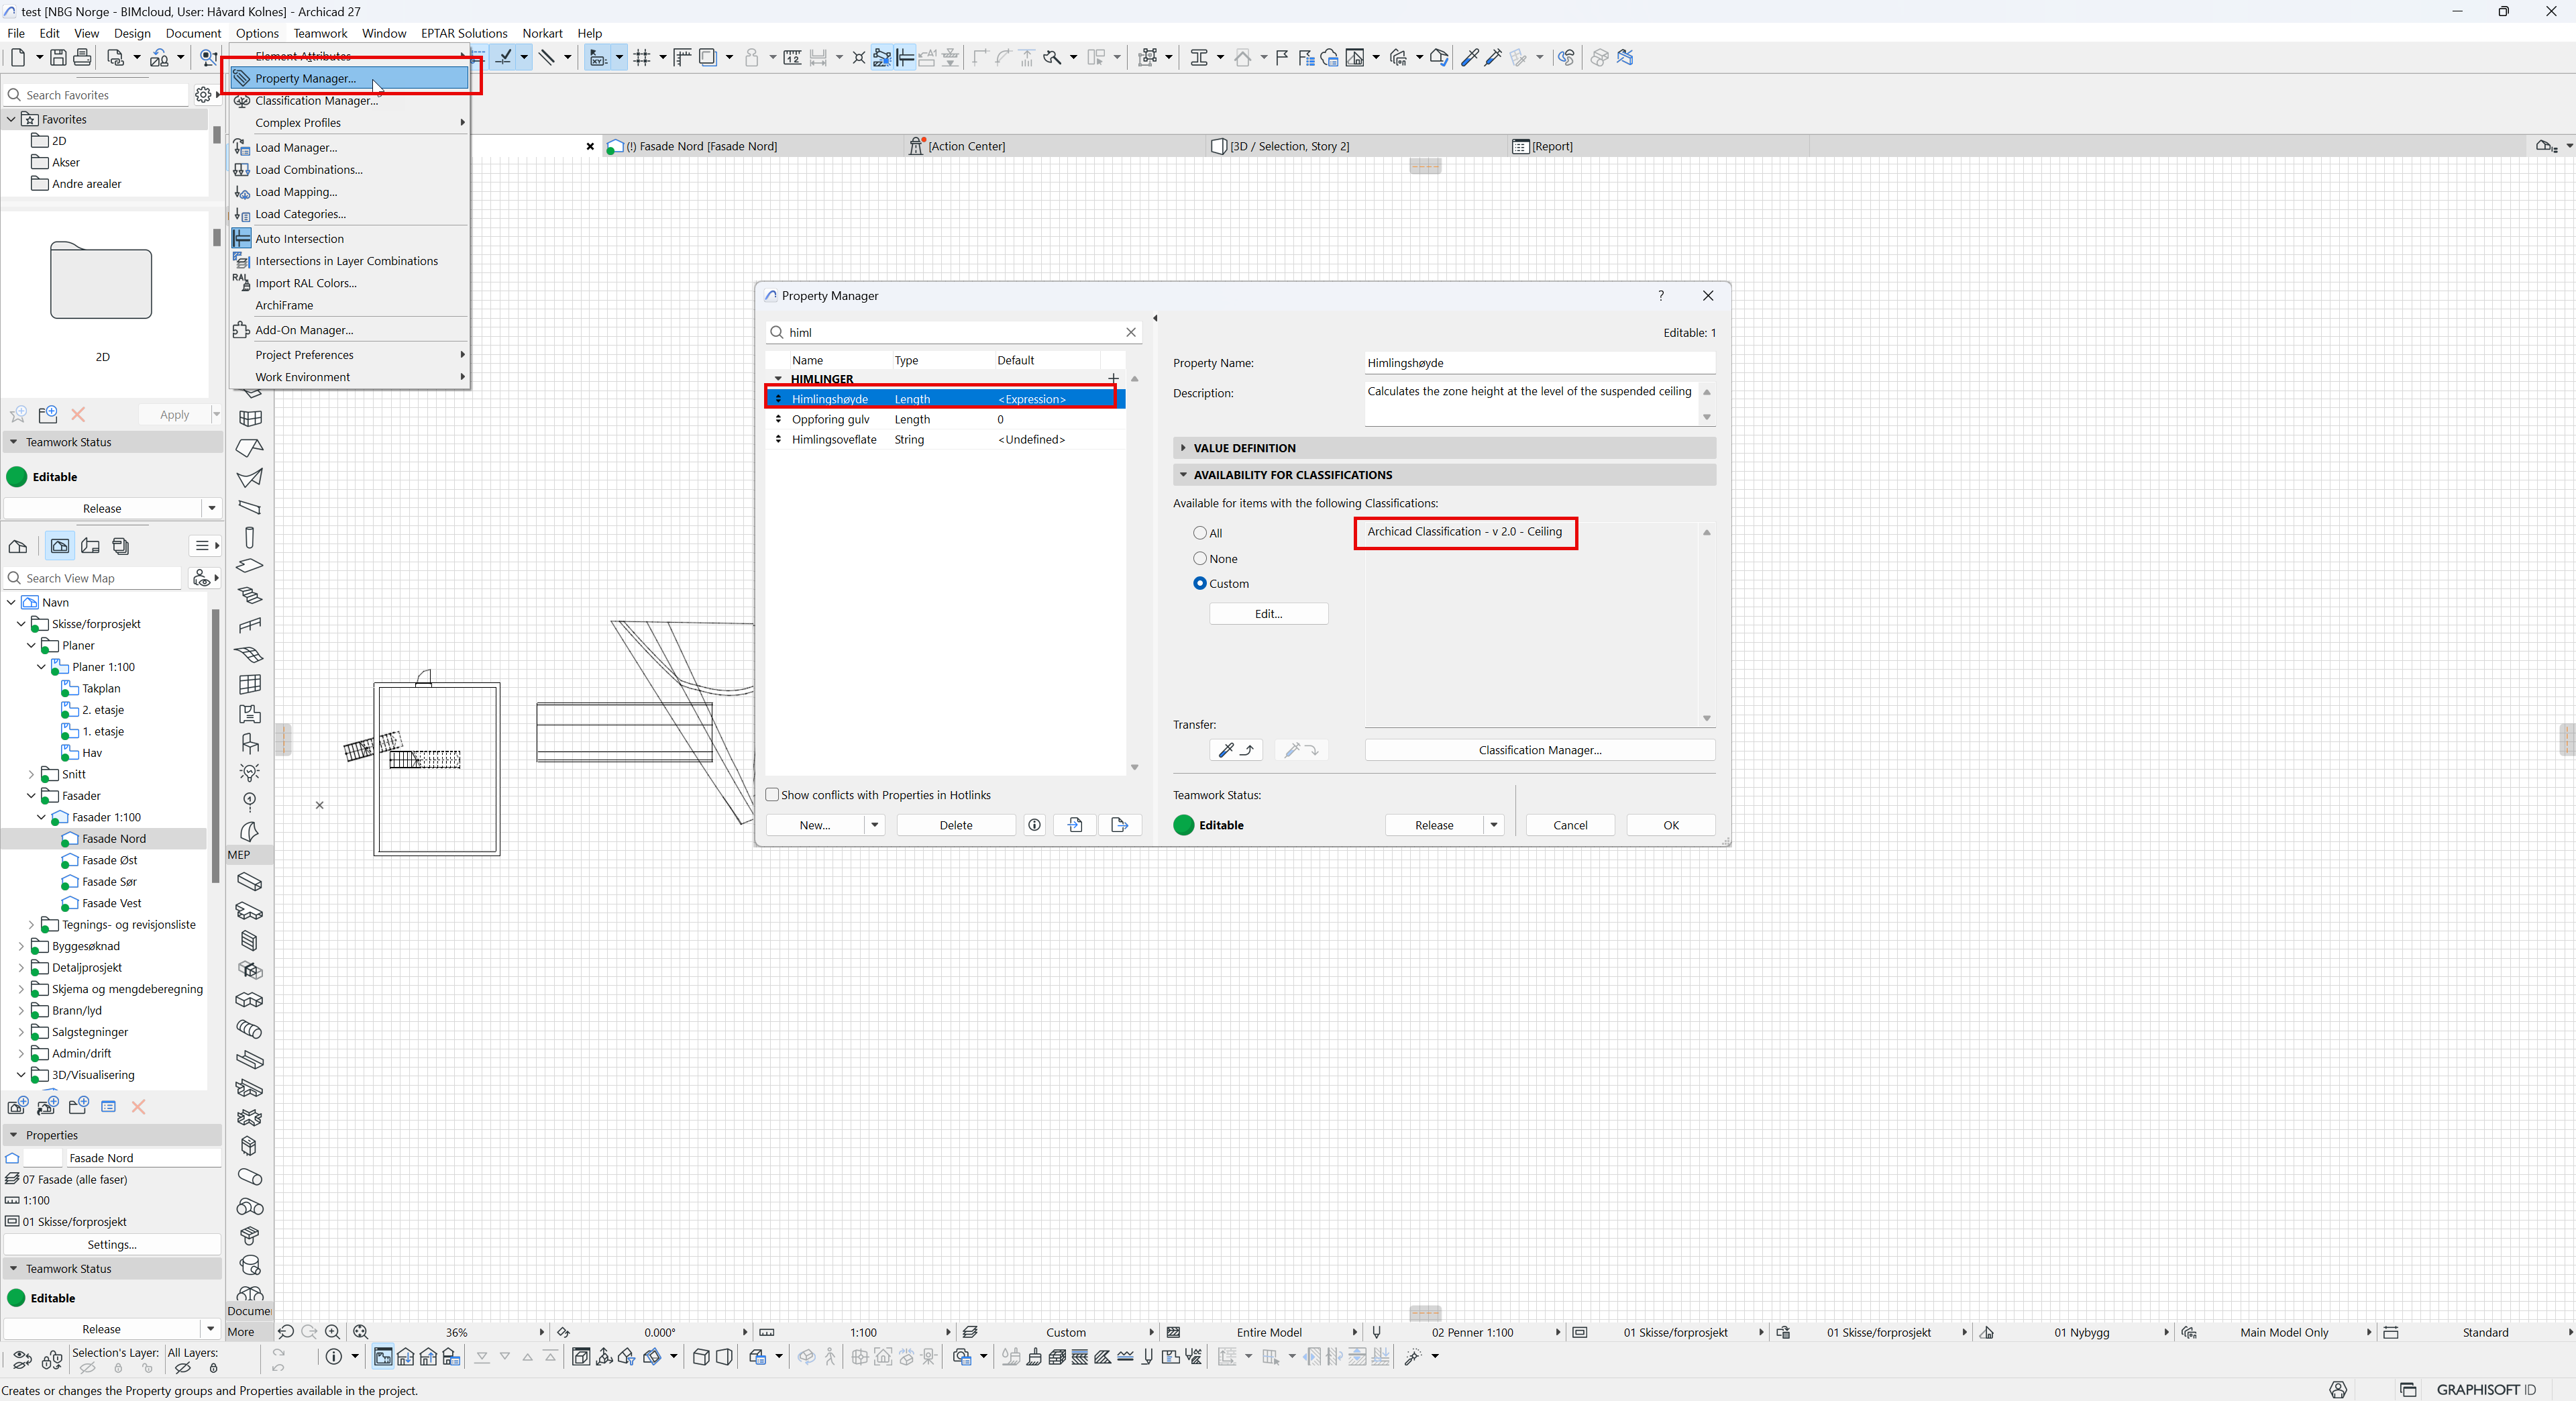The image size is (2576, 1401).
Task: Click the Import properties icon in Property Manager
Action: point(1075,825)
